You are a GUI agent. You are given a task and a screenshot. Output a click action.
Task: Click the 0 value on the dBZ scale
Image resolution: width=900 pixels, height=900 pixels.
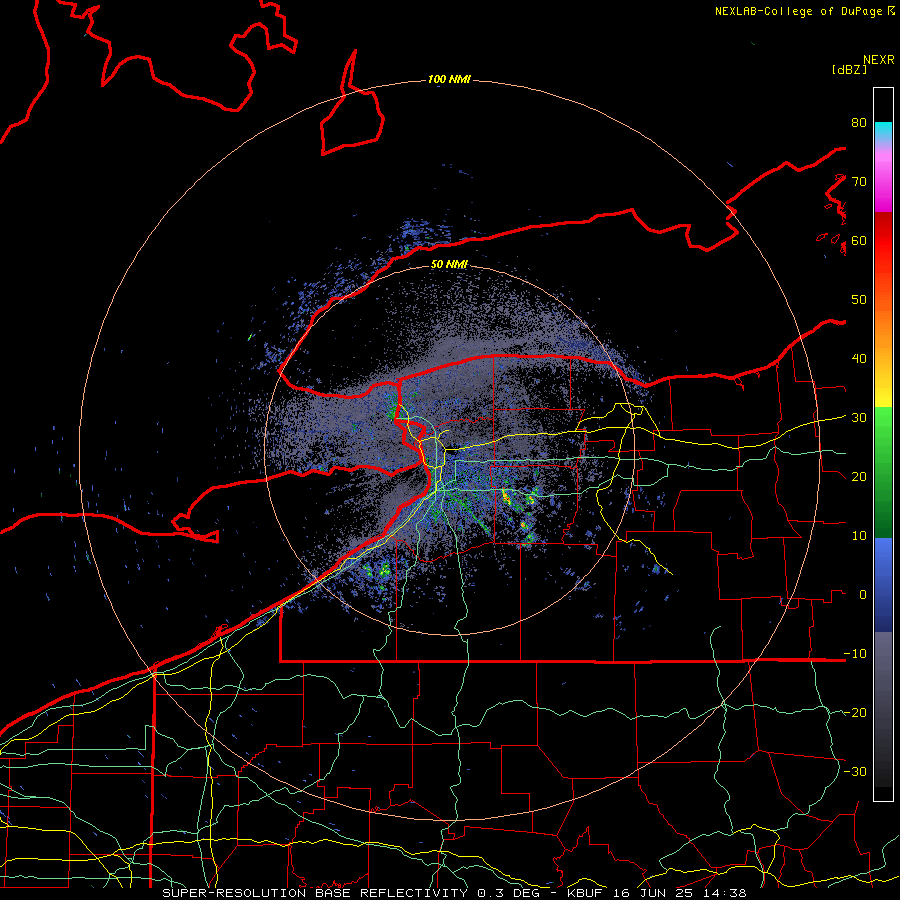[863, 595]
